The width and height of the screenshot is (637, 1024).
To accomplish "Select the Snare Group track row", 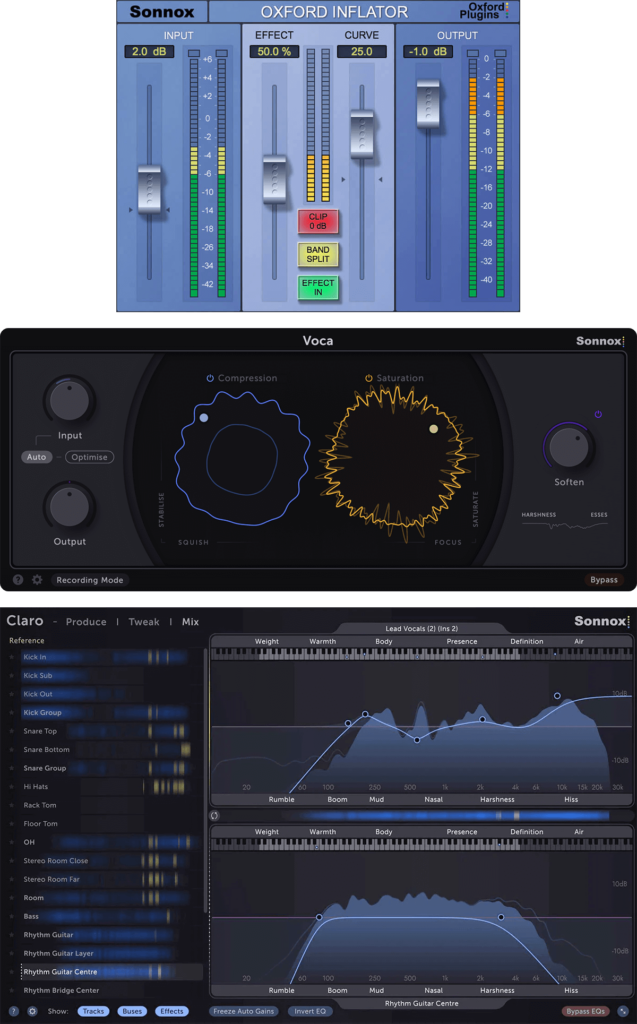I will [105, 768].
